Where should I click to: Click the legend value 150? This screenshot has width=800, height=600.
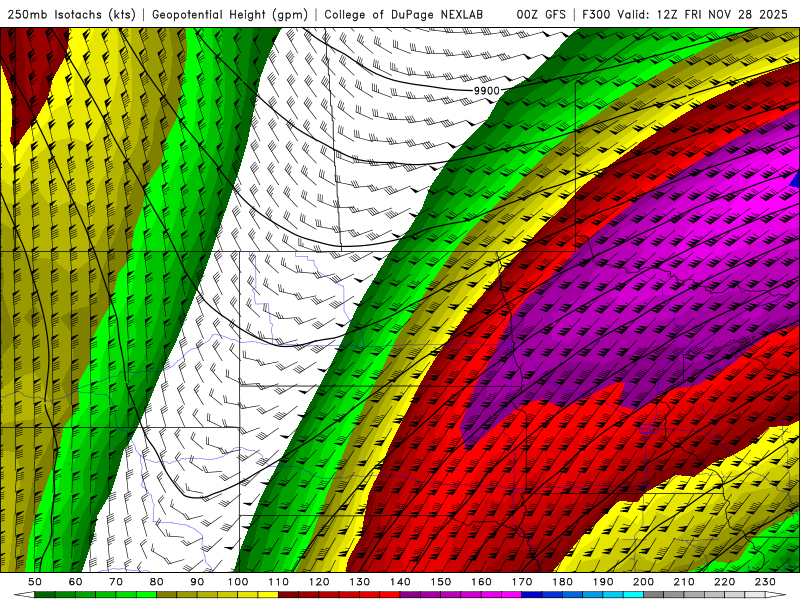pos(441,582)
